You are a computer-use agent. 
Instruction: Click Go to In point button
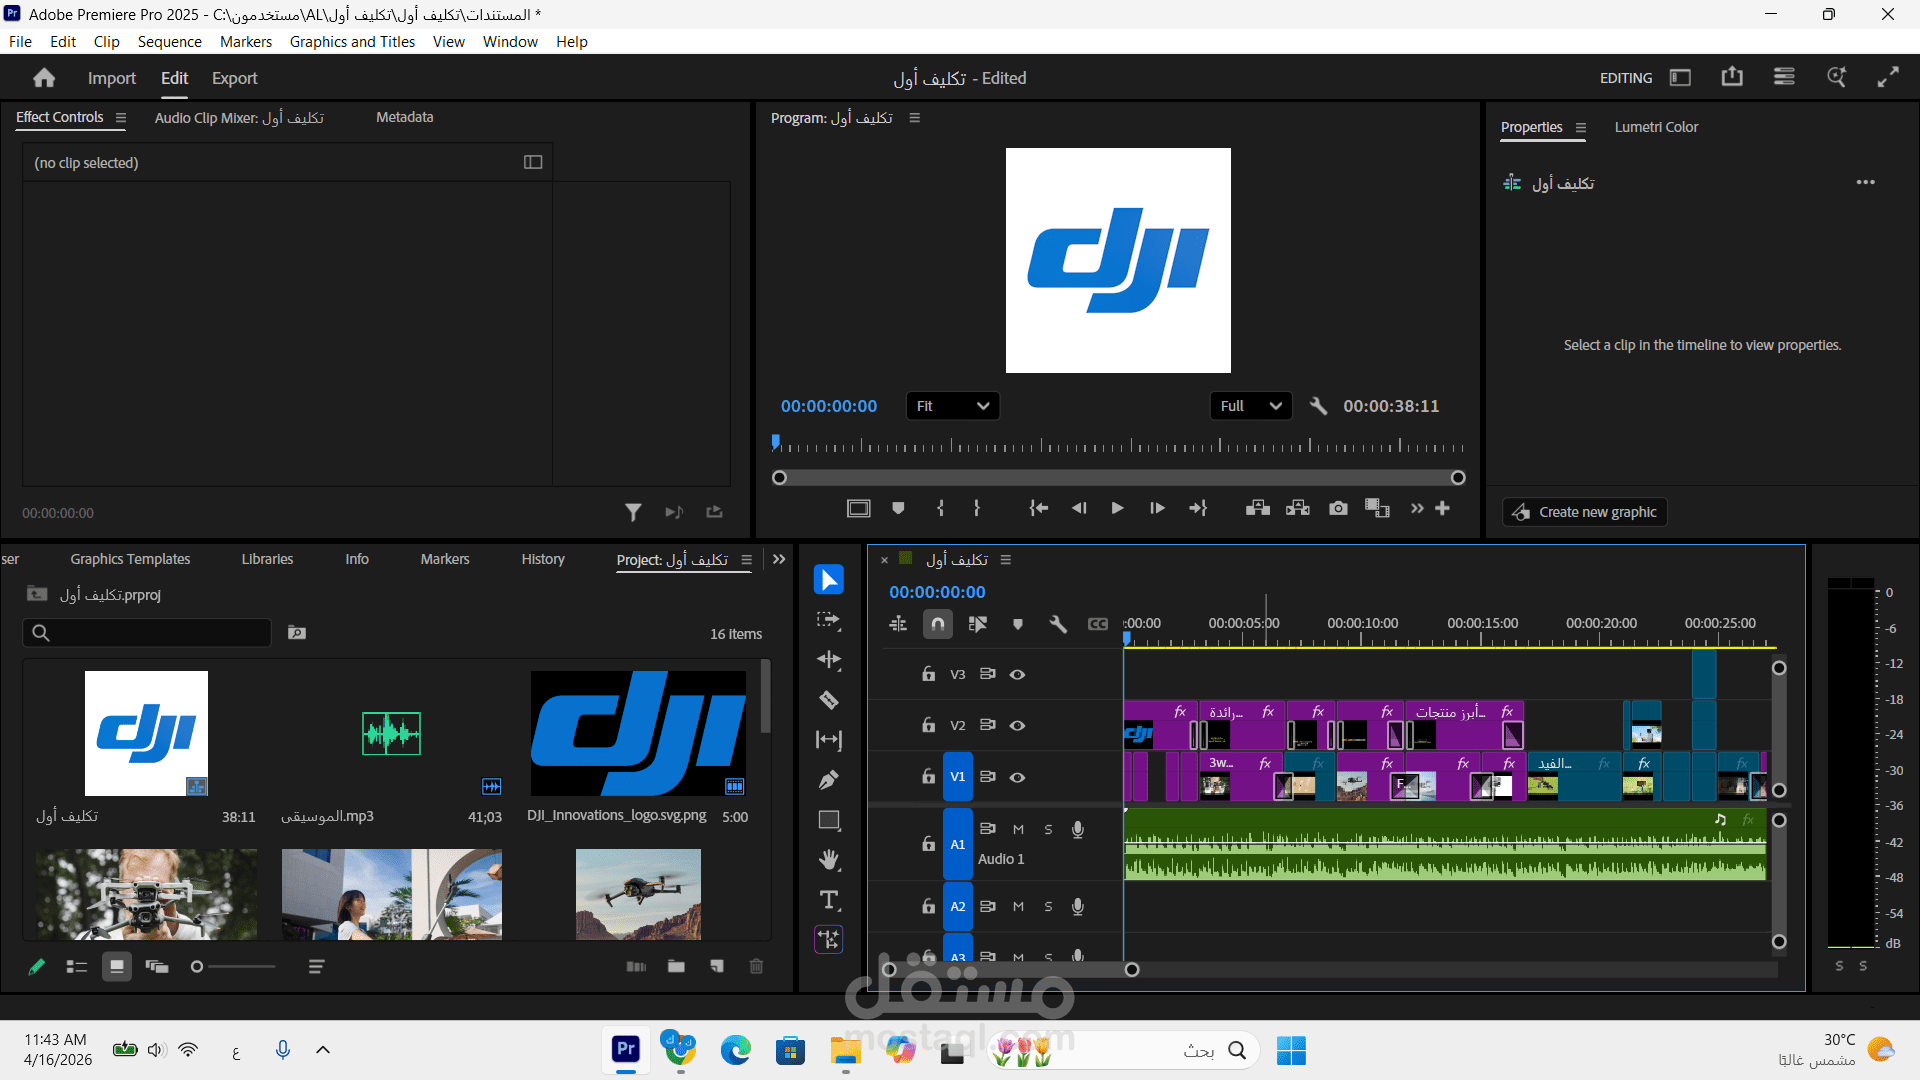(1039, 509)
